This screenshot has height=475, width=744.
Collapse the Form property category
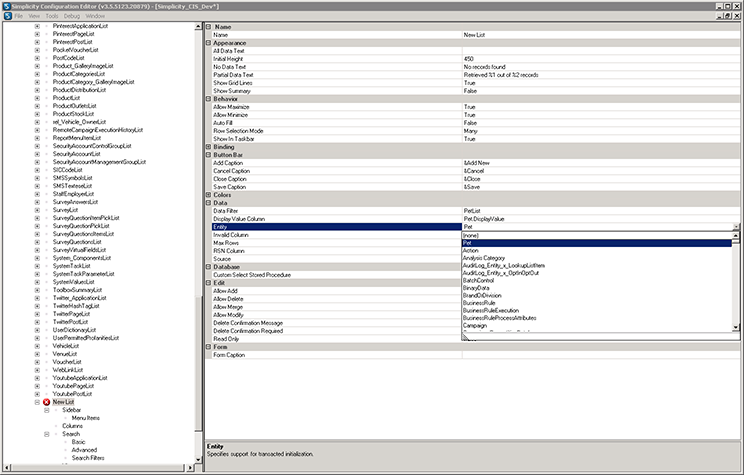(208, 347)
